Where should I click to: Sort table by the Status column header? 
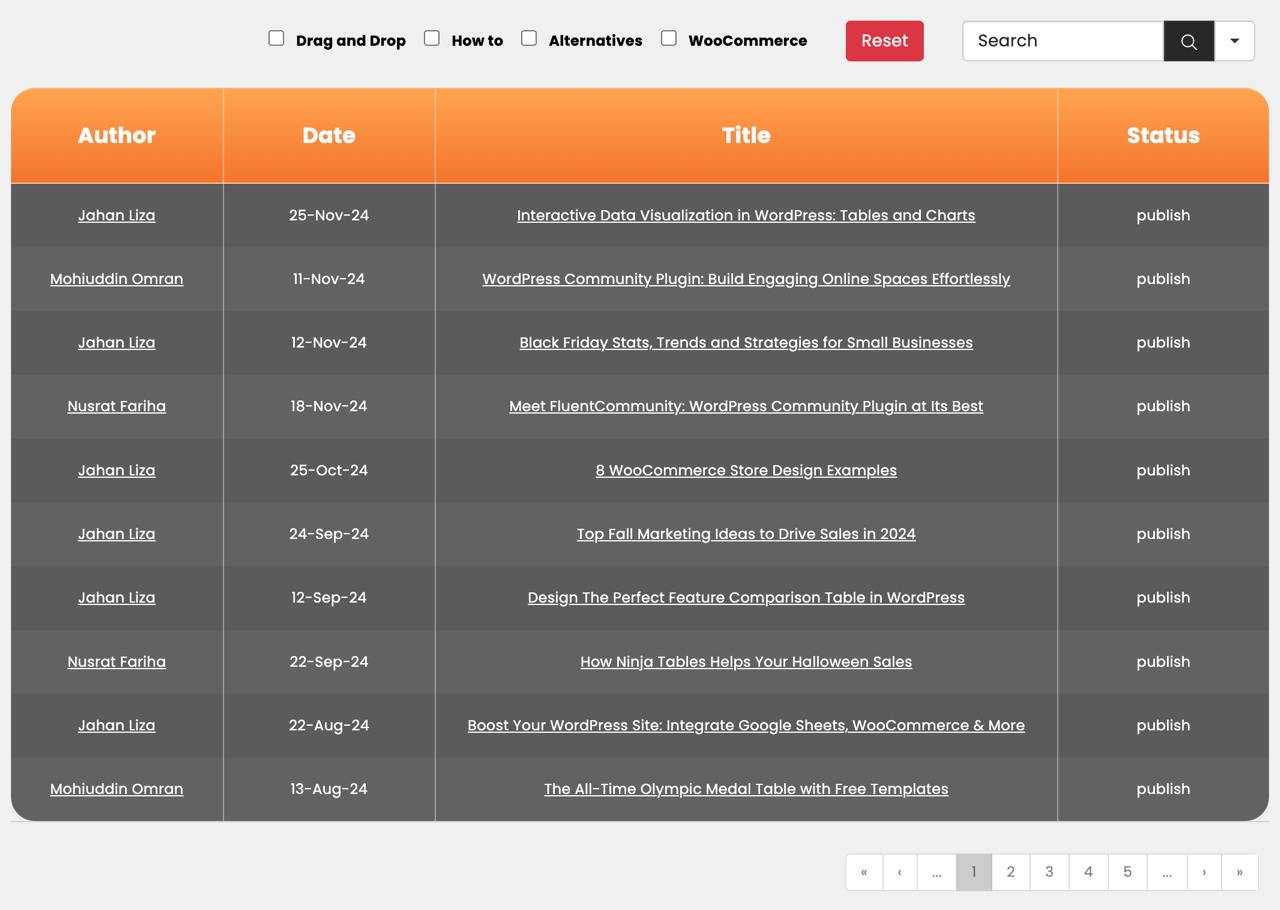pyautogui.click(x=1163, y=135)
